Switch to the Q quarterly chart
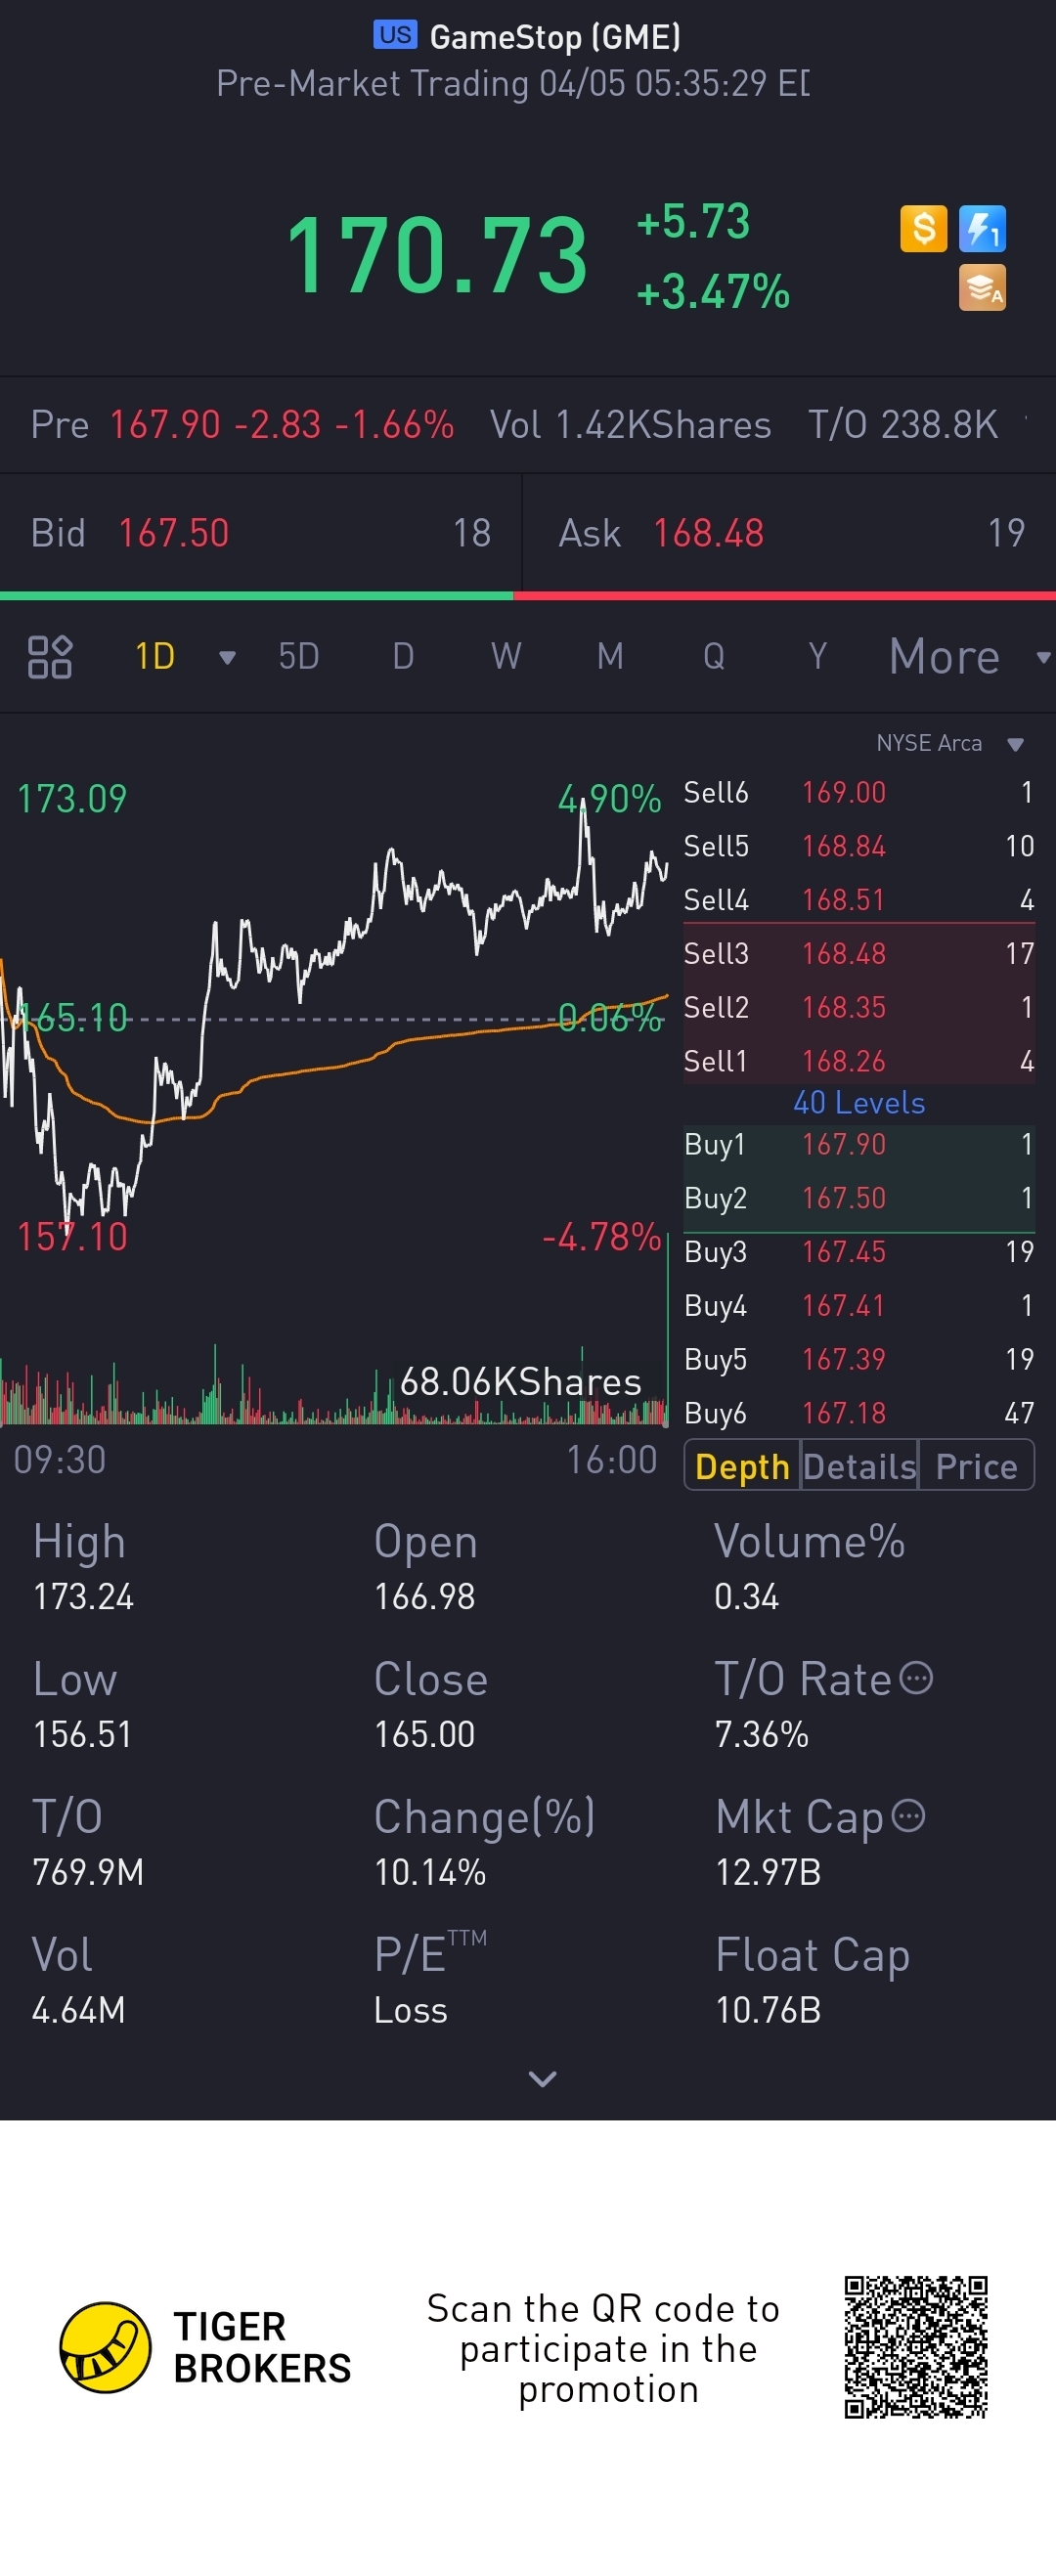 (x=714, y=657)
